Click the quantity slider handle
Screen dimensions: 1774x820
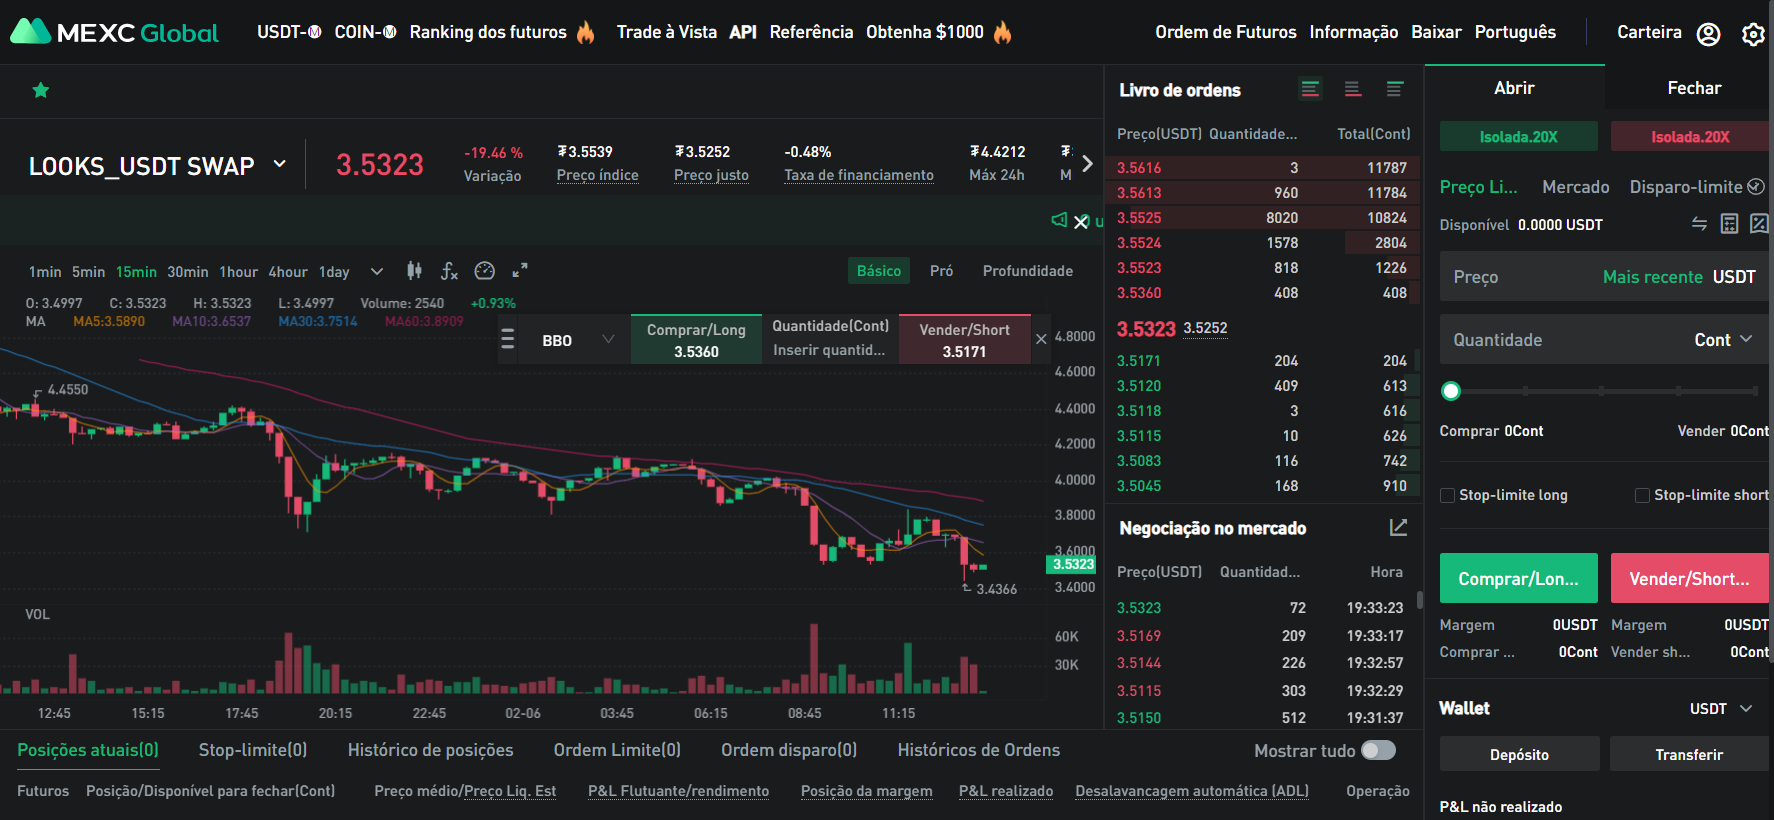tap(1451, 391)
